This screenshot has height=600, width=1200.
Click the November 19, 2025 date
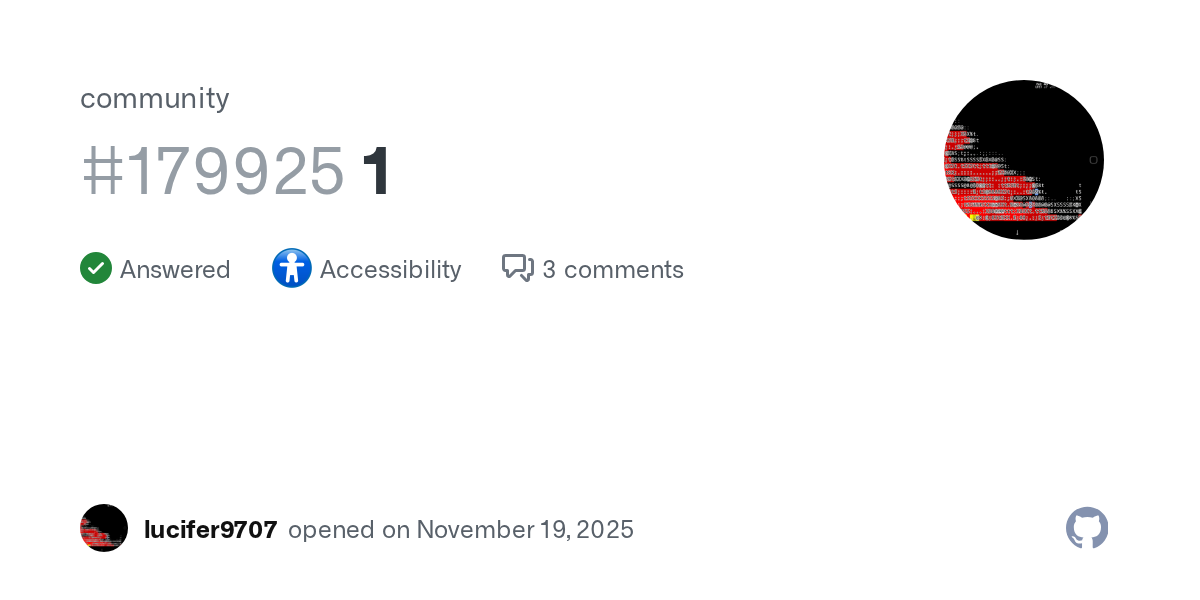tap(525, 530)
